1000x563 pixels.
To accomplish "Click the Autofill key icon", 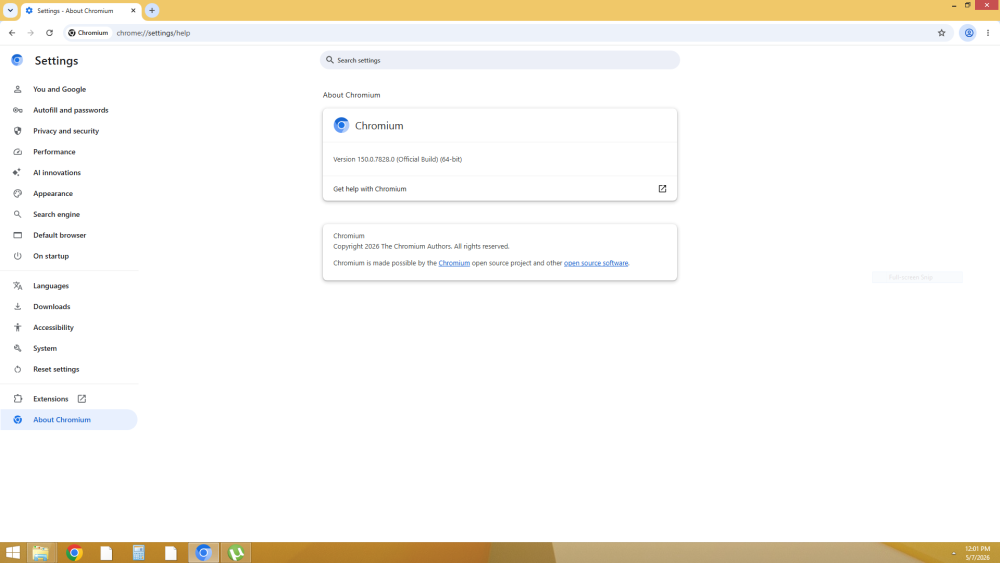I will (17, 110).
